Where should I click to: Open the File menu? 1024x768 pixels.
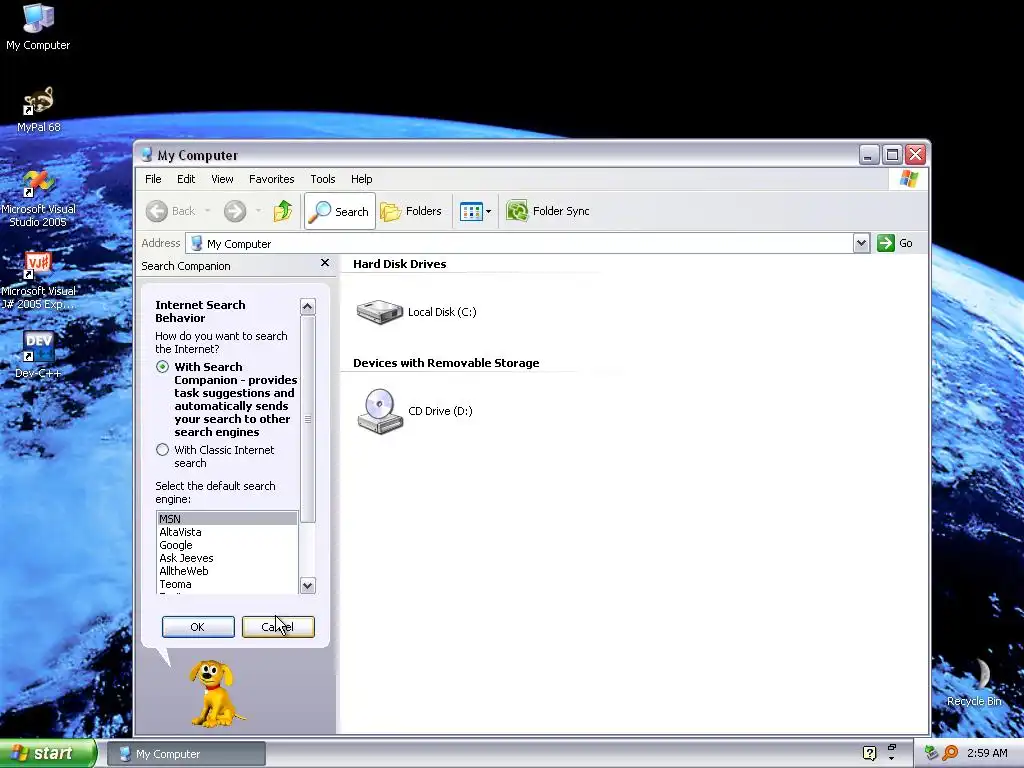pyautogui.click(x=153, y=179)
